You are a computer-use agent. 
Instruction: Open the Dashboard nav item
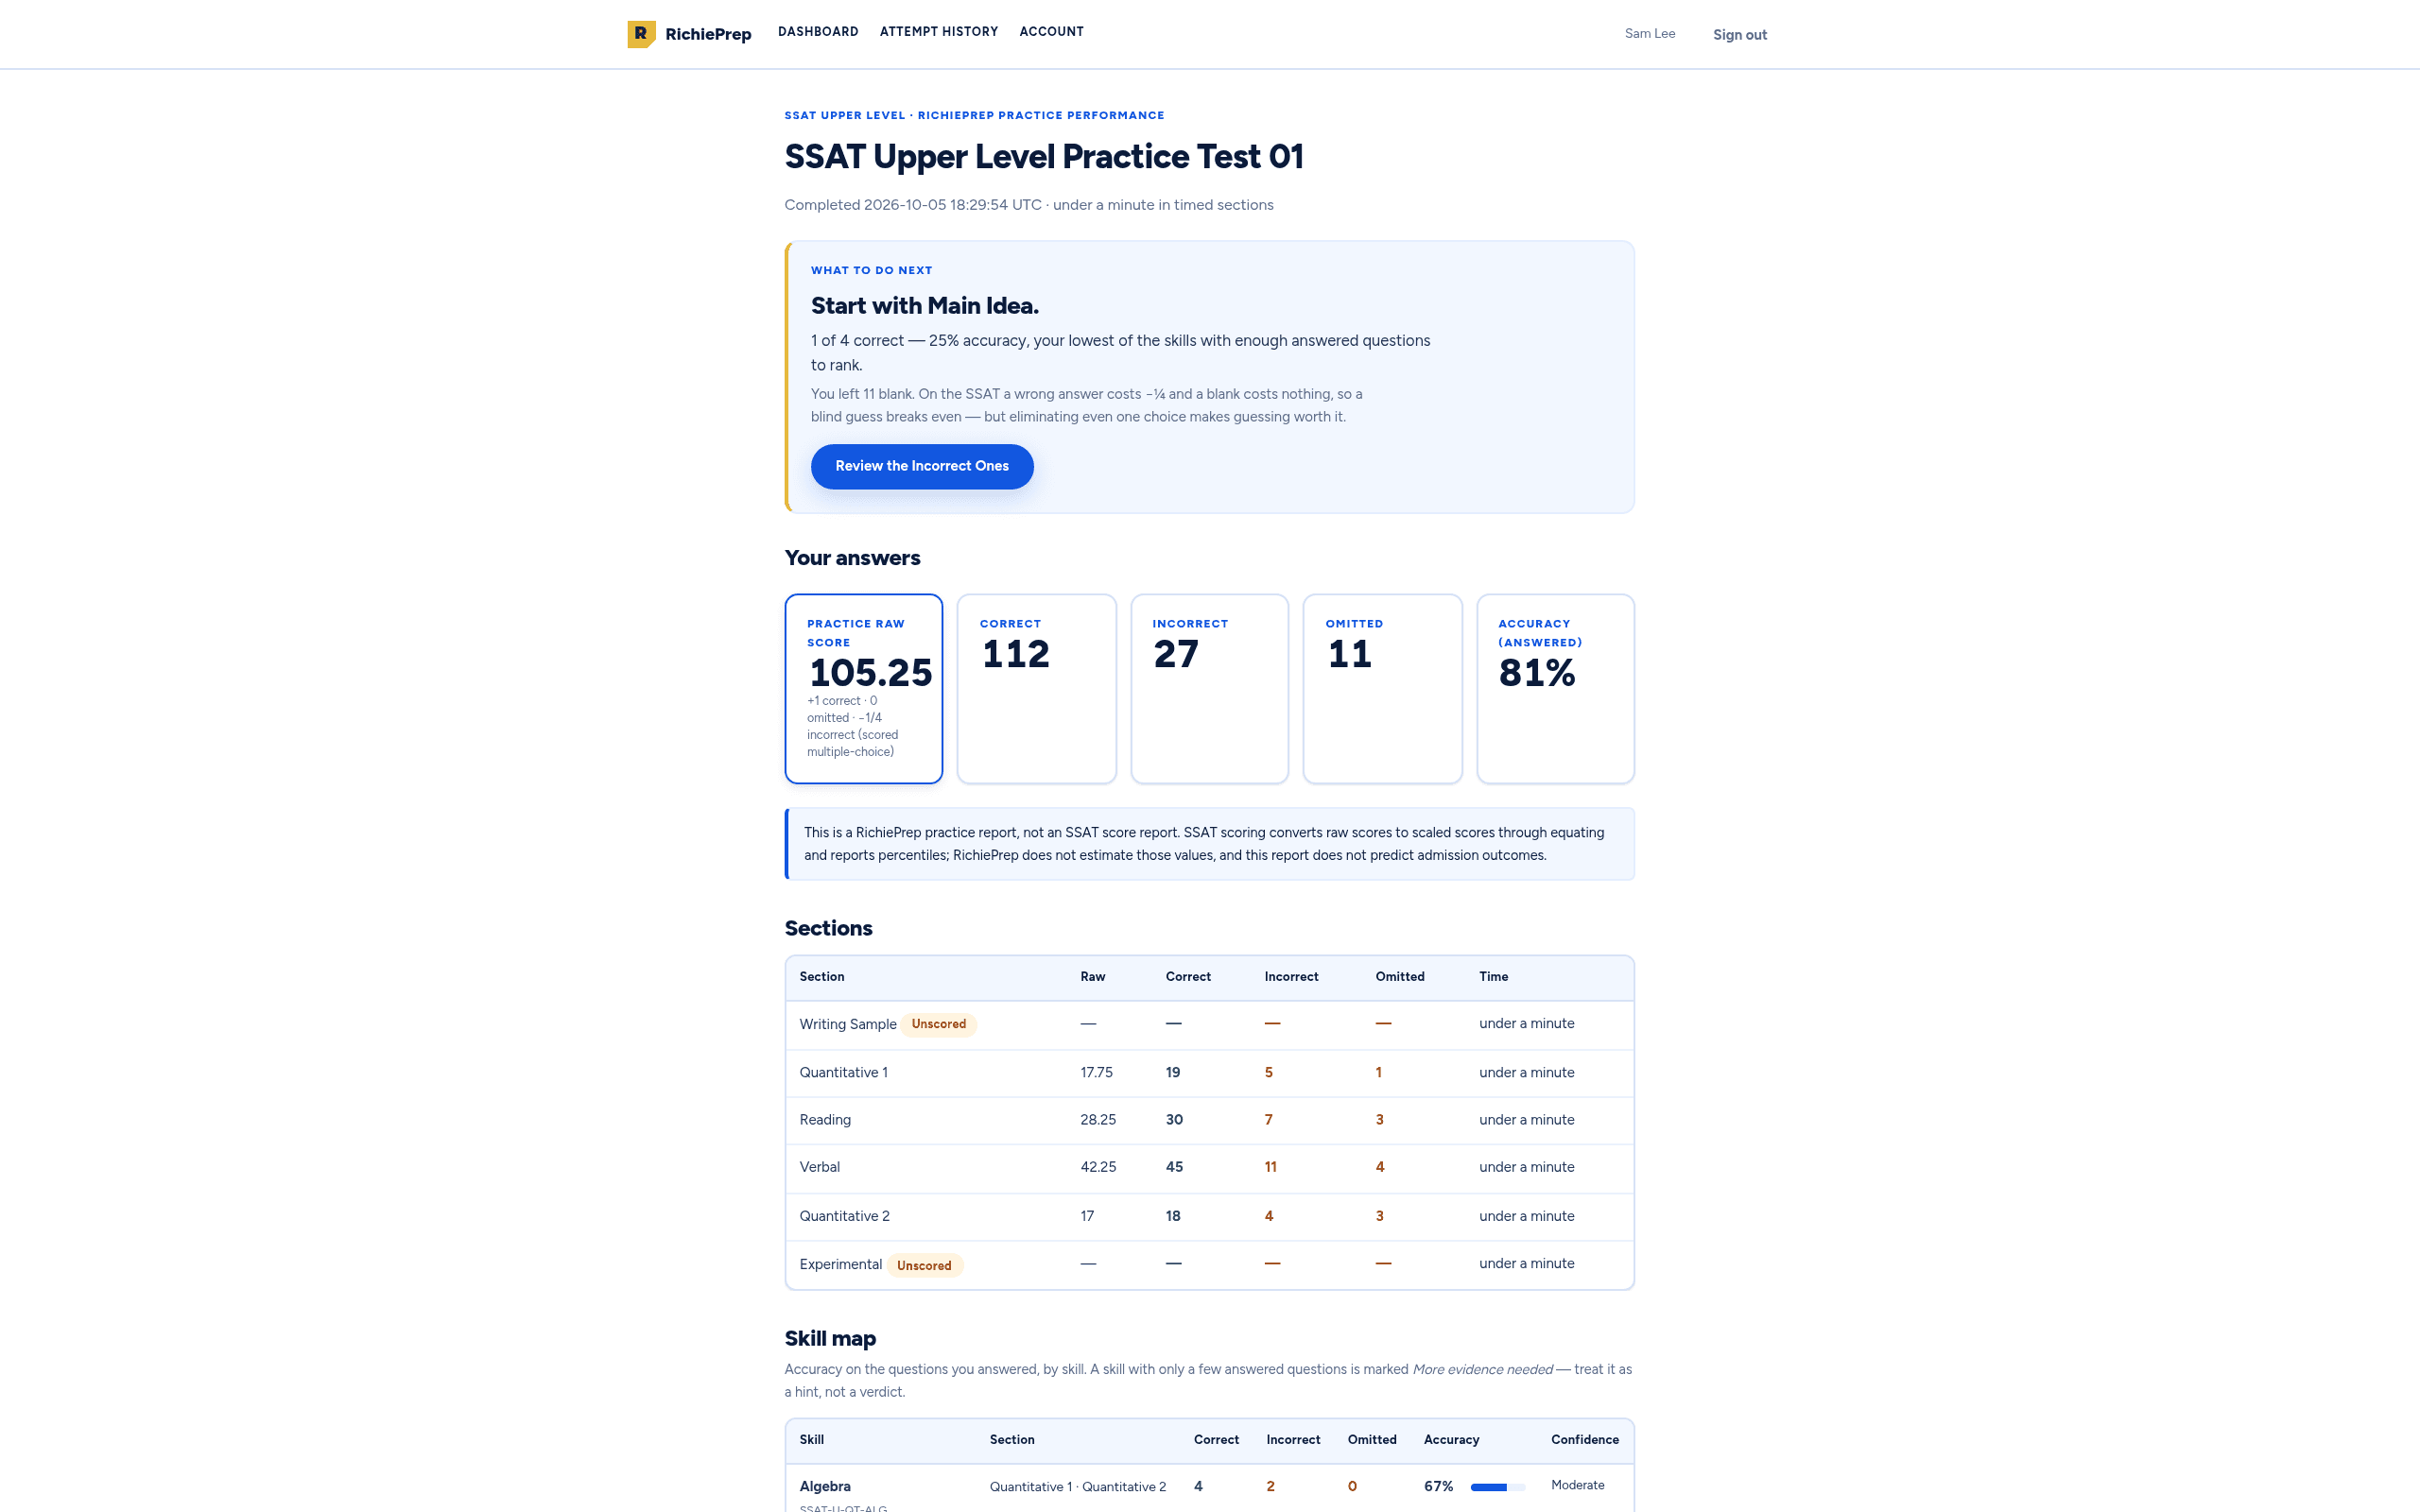tap(818, 32)
